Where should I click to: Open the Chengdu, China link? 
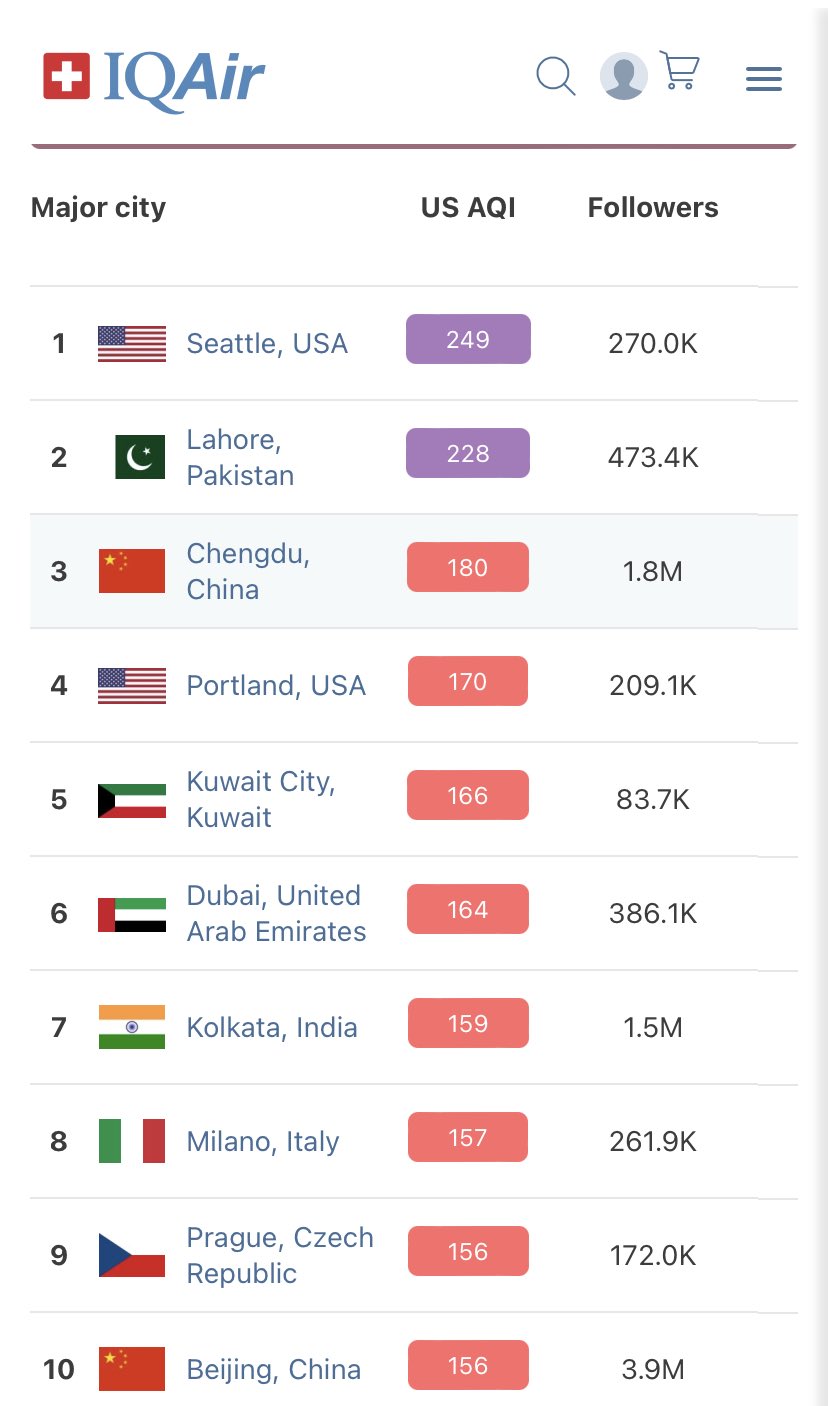point(248,571)
